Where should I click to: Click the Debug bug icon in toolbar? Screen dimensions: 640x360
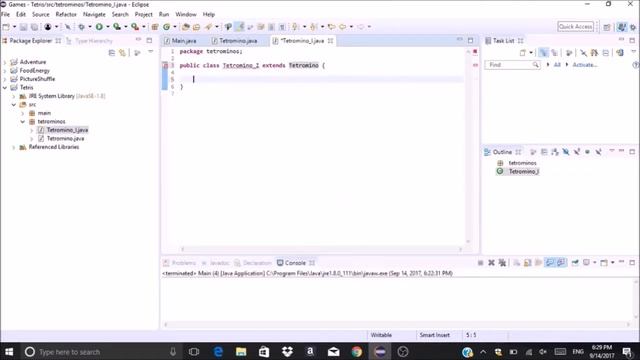(82, 27)
